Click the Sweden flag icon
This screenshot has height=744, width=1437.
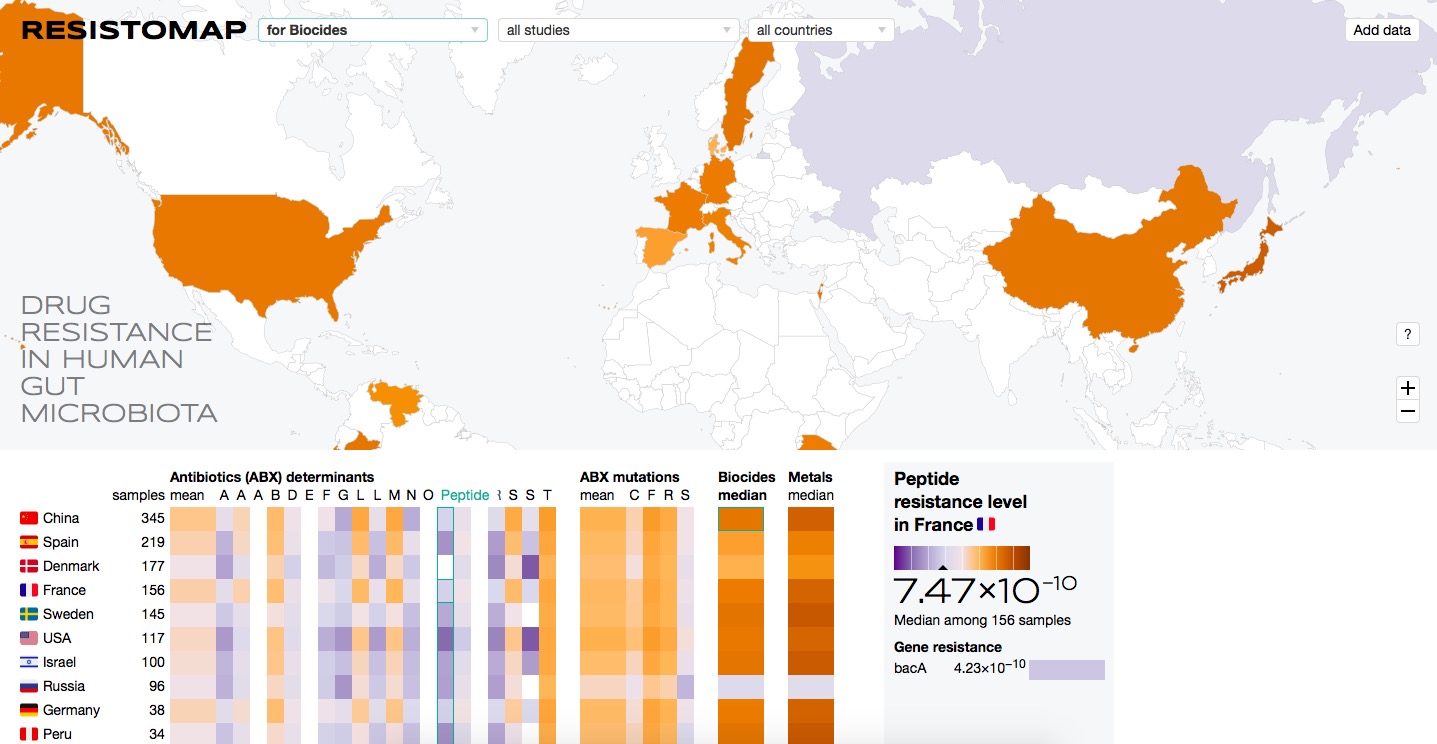(x=29, y=614)
